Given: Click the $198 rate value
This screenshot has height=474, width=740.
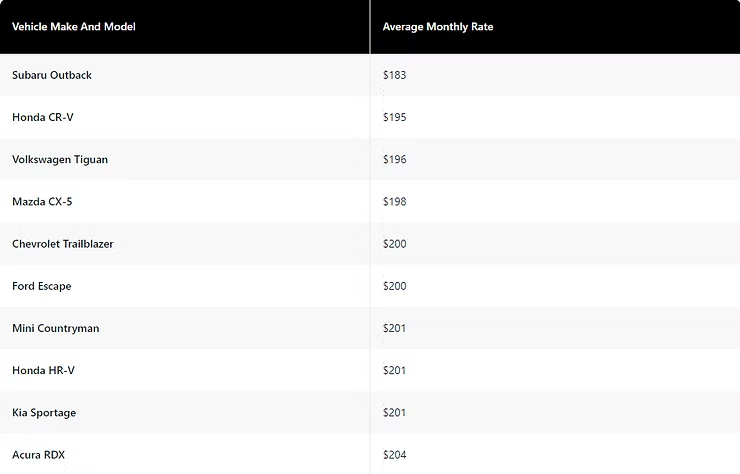Looking at the screenshot, I should 394,202.
